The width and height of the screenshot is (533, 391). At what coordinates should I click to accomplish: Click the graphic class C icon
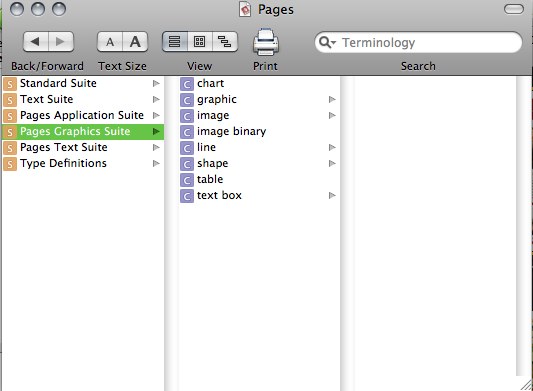tap(187, 100)
